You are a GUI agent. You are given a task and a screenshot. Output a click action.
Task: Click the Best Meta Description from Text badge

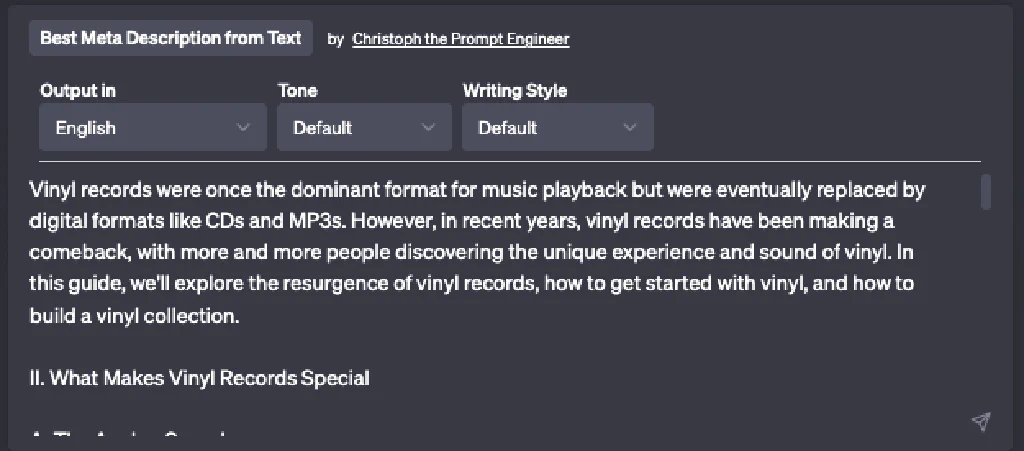(x=171, y=38)
